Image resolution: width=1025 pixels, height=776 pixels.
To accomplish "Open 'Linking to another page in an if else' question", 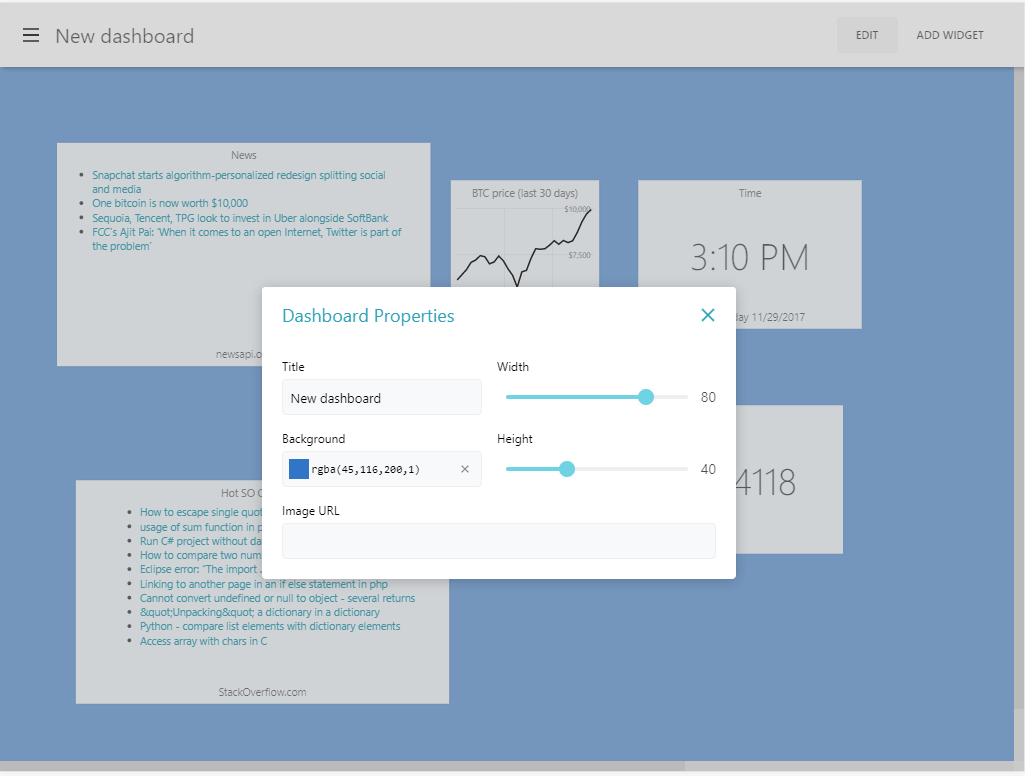I will click(x=263, y=584).
